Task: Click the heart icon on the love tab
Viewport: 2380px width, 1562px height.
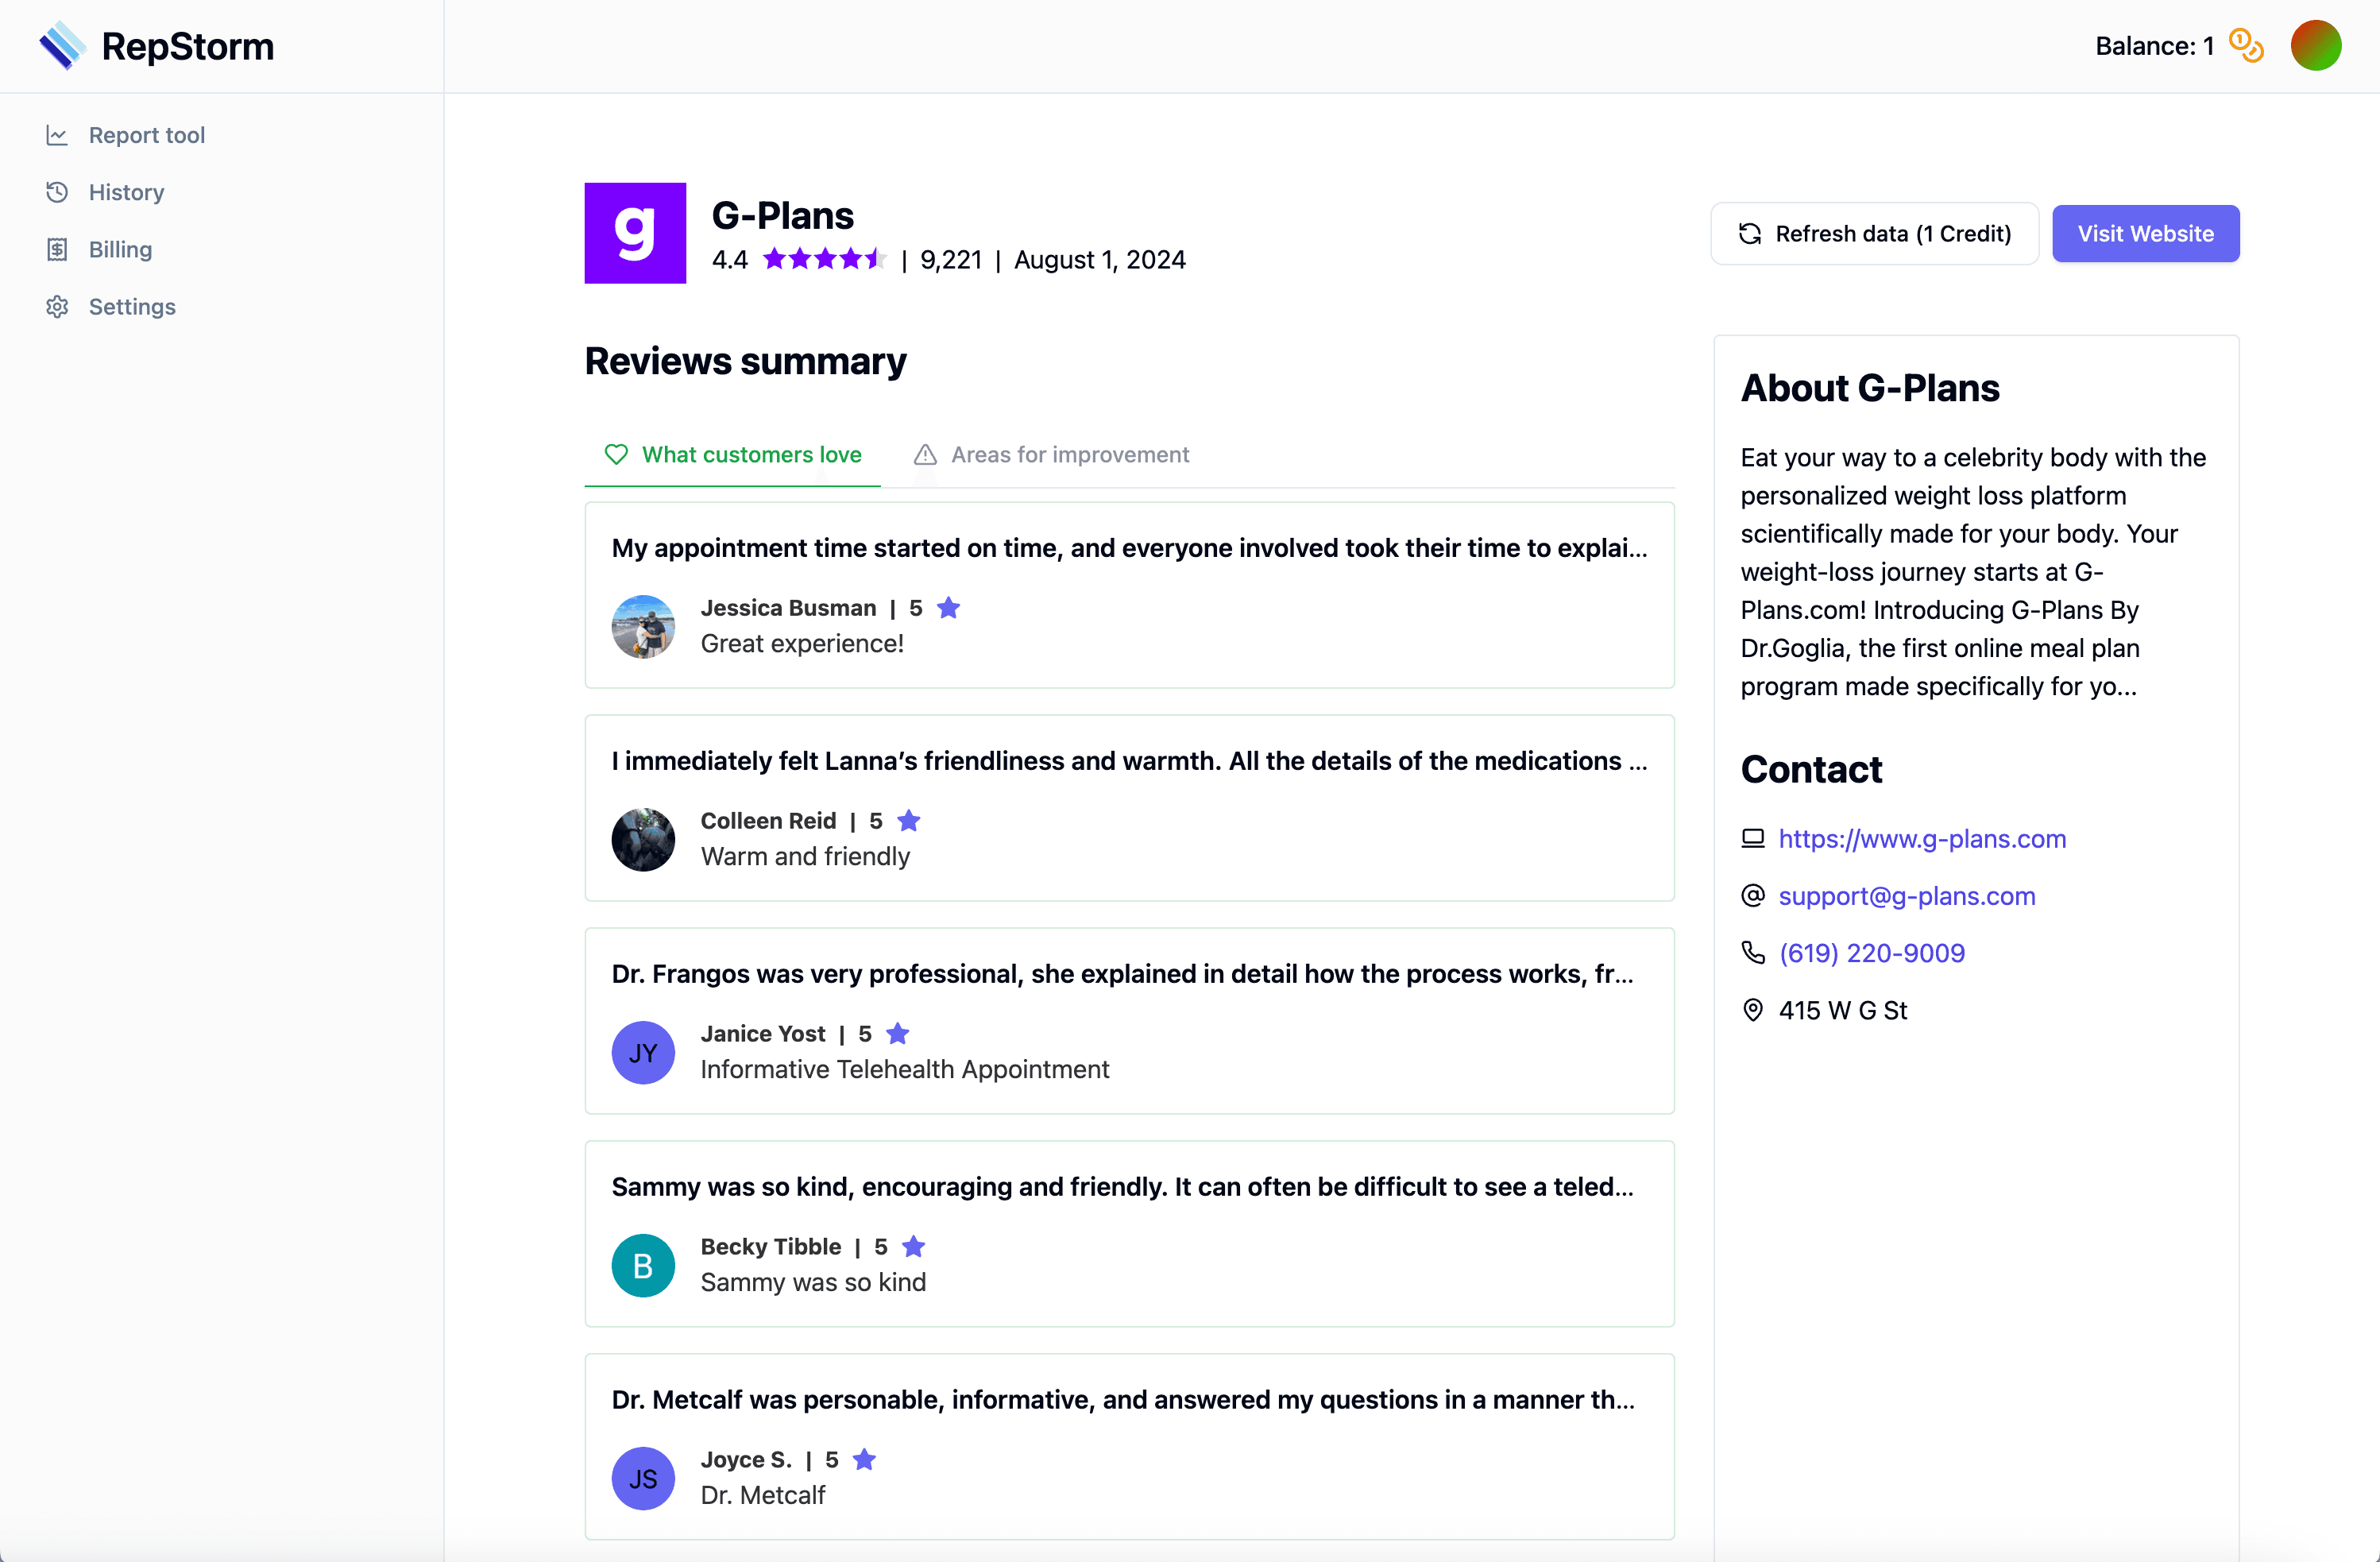Action: coord(616,454)
